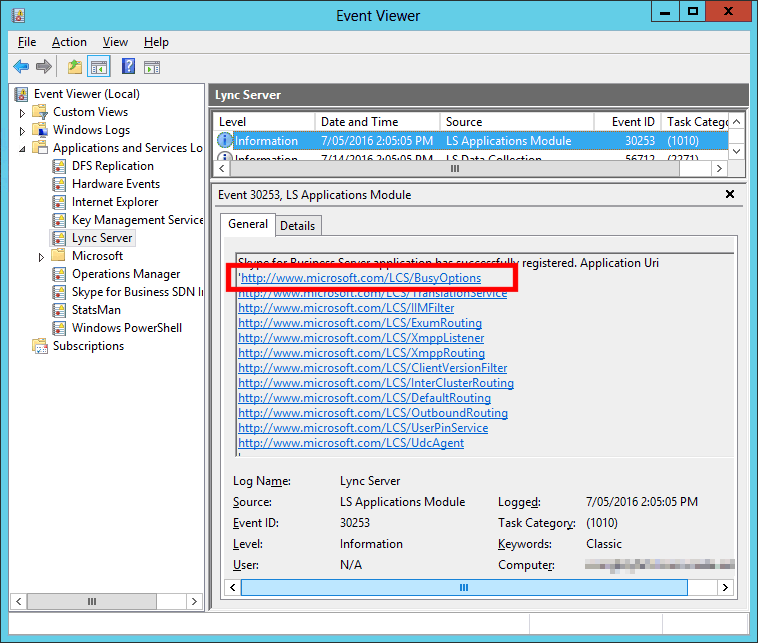Sort events by Date and Time column
Image resolution: width=758 pixels, height=643 pixels.
pos(378,122)
